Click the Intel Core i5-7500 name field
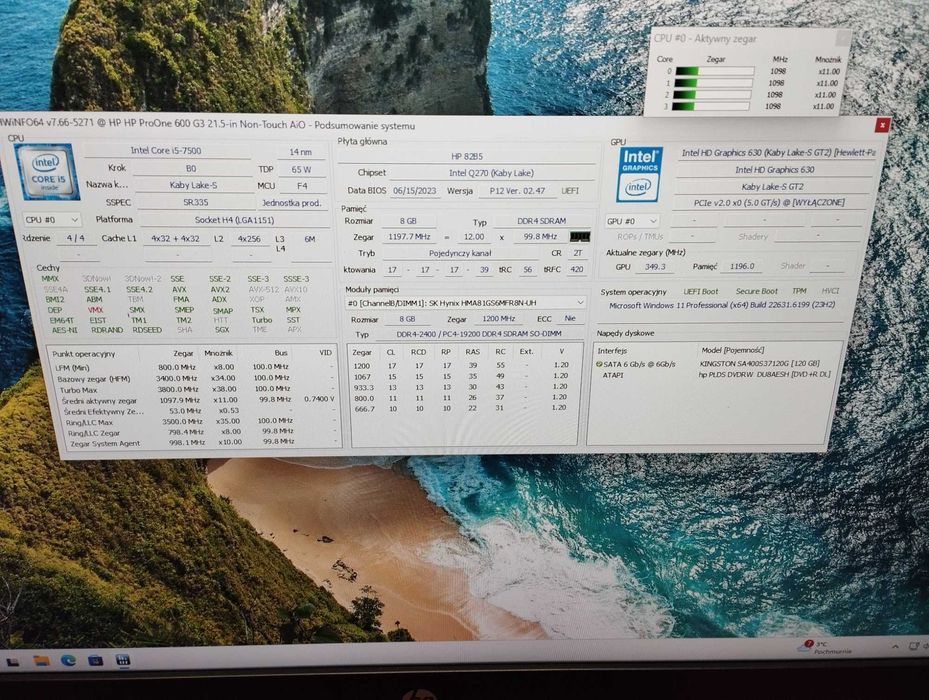The width and height of the screenshot is (929, 700). pos(166,151)
